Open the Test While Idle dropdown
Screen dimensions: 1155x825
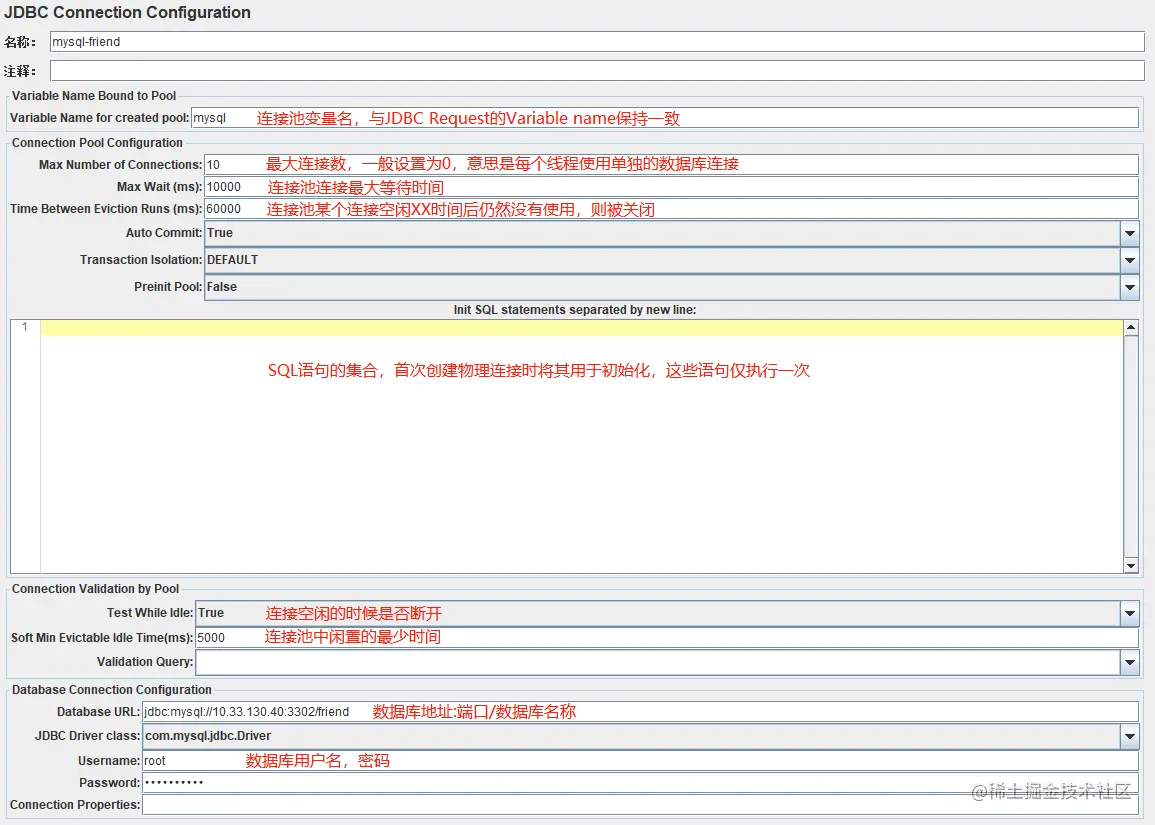click(x=1130, y=612)
